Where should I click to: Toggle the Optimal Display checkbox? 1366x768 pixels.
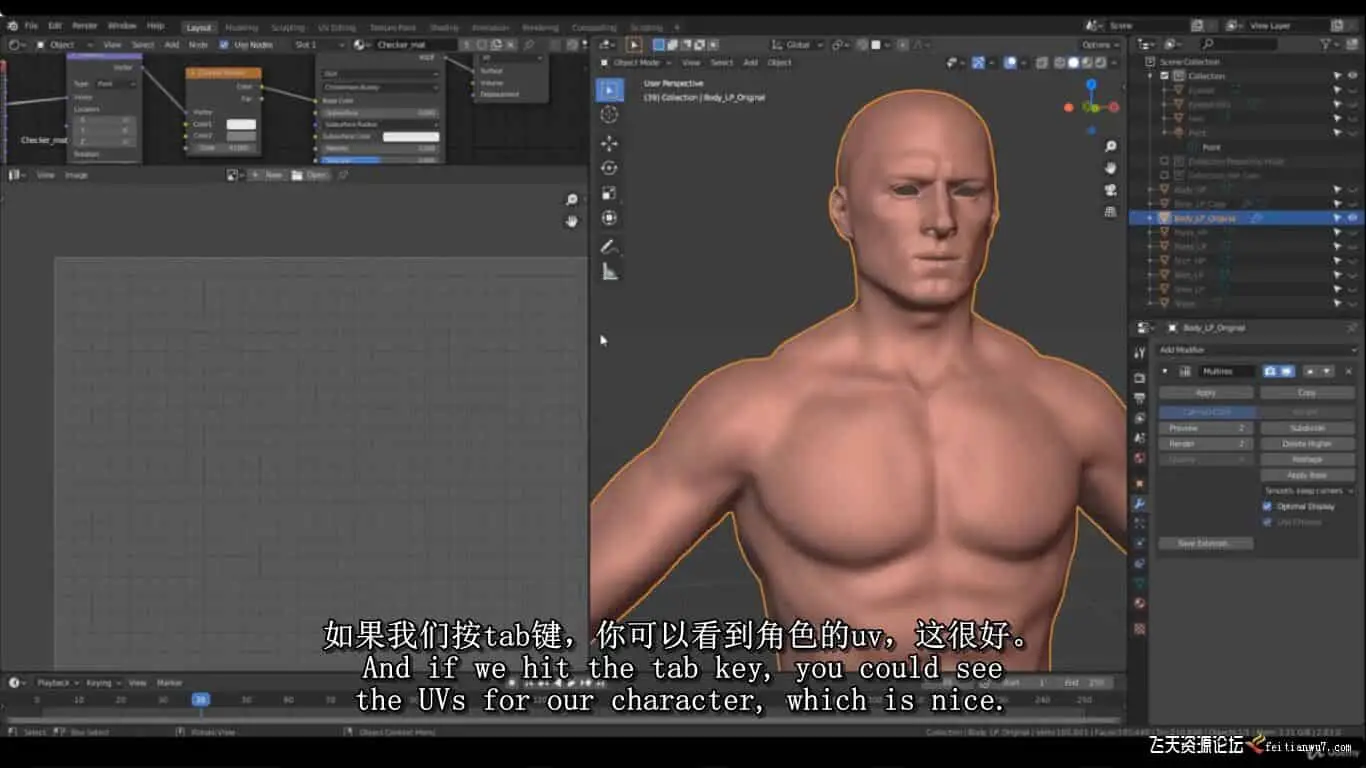(1267, 507)
